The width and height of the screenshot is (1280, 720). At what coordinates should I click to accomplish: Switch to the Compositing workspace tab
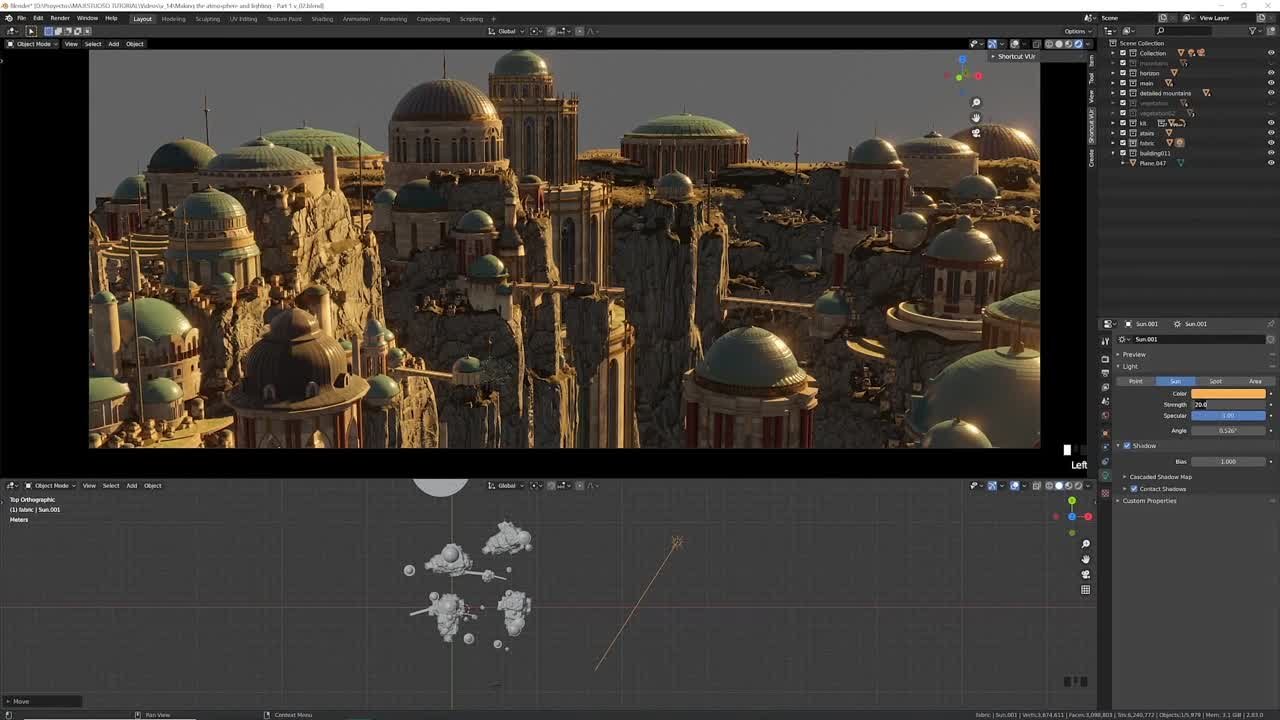point(433,18)
